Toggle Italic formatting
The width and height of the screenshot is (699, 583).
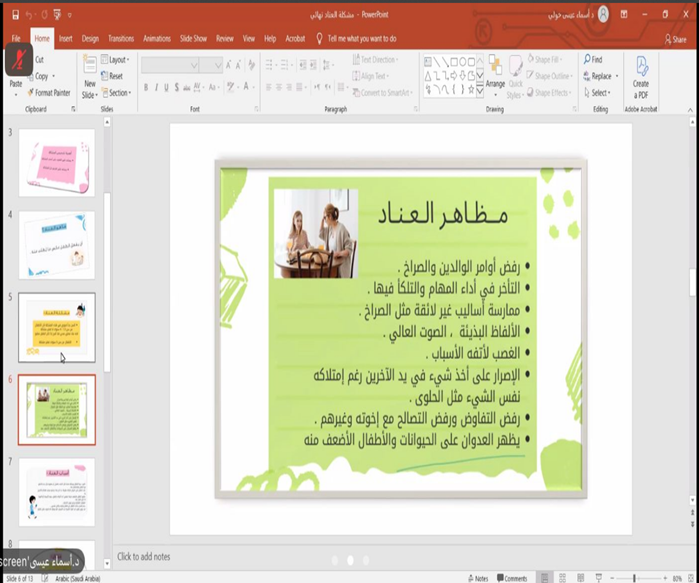click(x=156, y=88)
